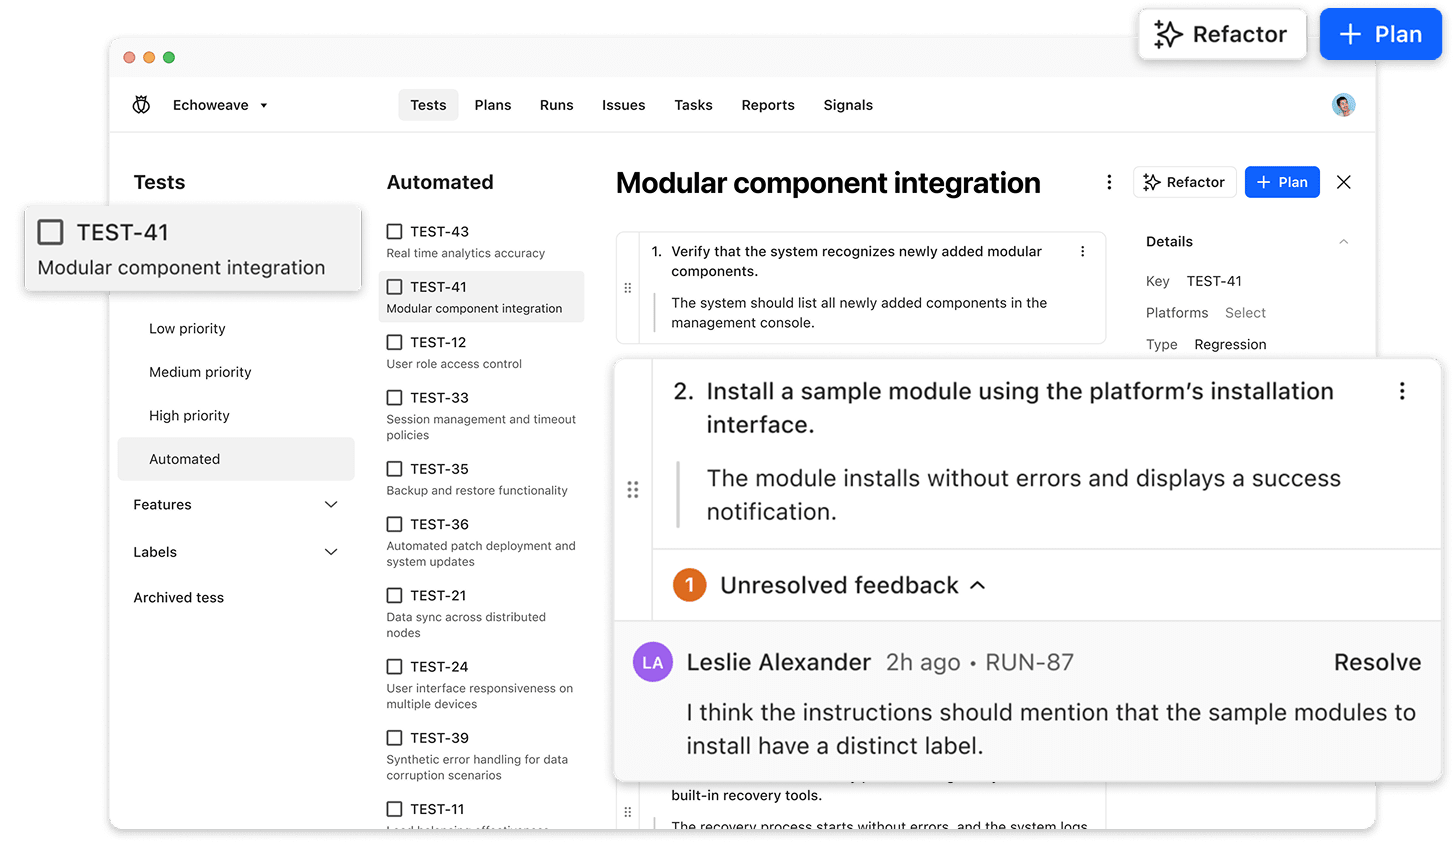Viewport: 1454px width, 842px height.
Task: Check the TEST-12 checkbox
Action: tap(394, 342)
